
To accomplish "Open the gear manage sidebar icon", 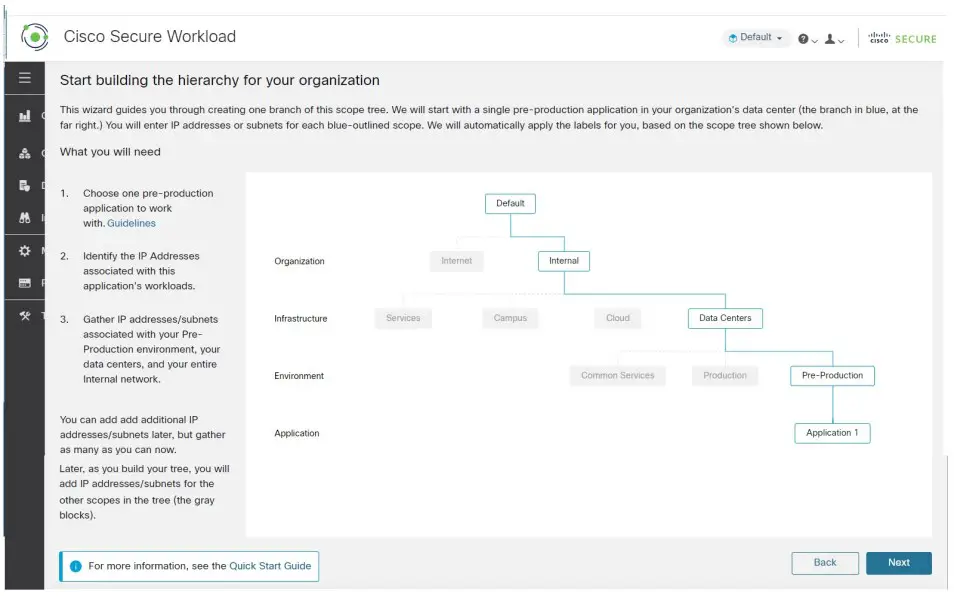I will 25,251.
